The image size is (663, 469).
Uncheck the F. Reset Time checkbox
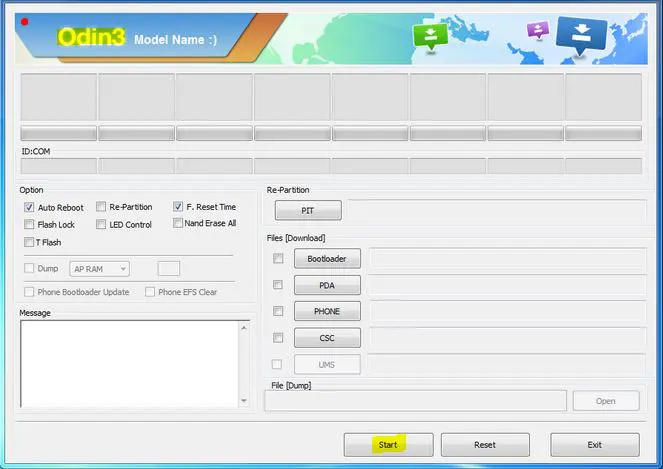[178, 206]
